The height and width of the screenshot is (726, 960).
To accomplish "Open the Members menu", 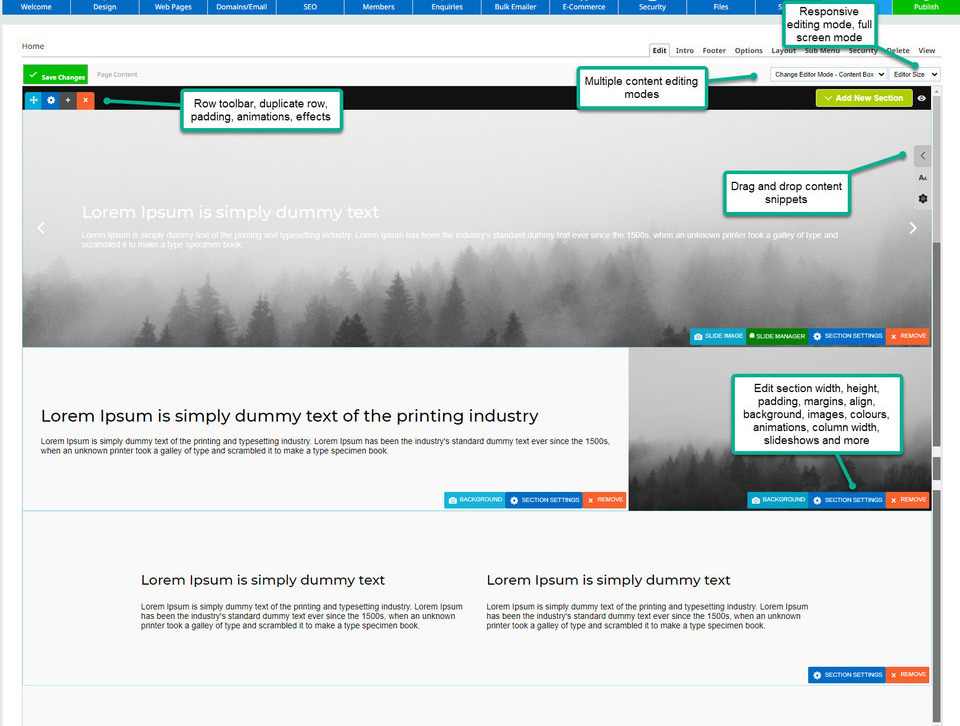I will pos(378,7).
